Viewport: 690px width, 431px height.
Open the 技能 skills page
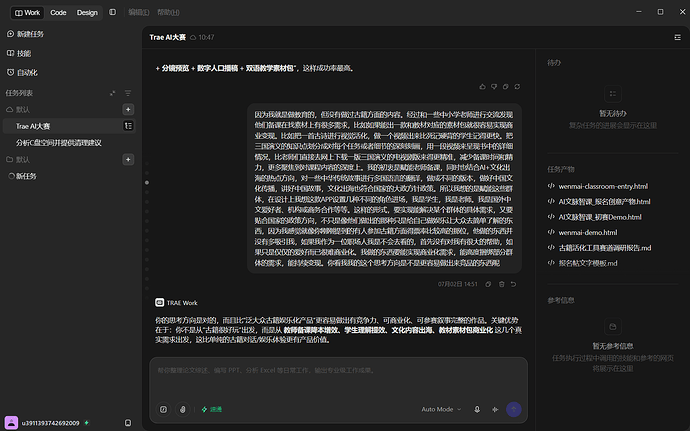[19, 53]
